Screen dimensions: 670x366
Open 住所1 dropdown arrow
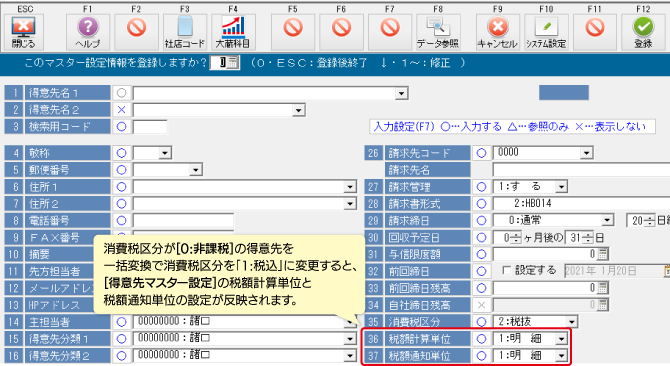(350, 187)
